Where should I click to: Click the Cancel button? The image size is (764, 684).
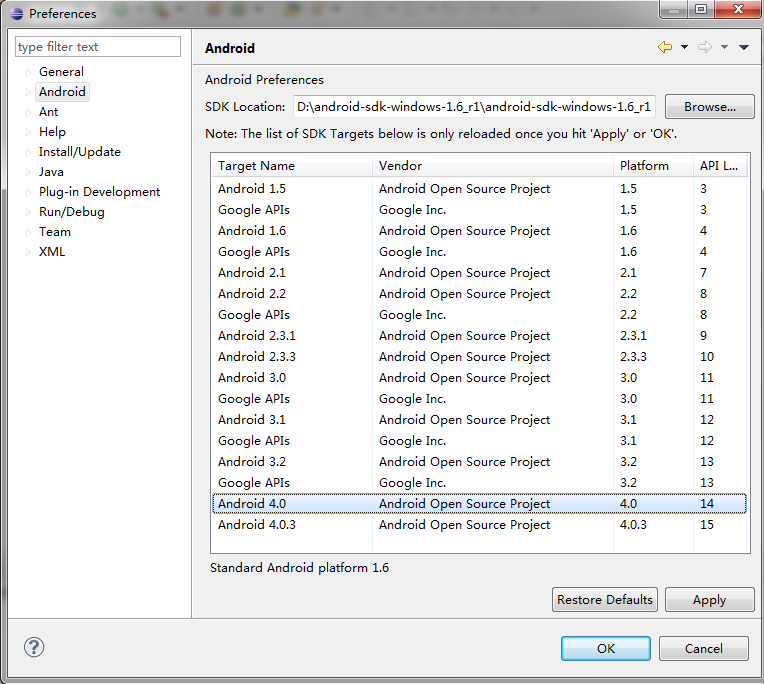point(704,648)
